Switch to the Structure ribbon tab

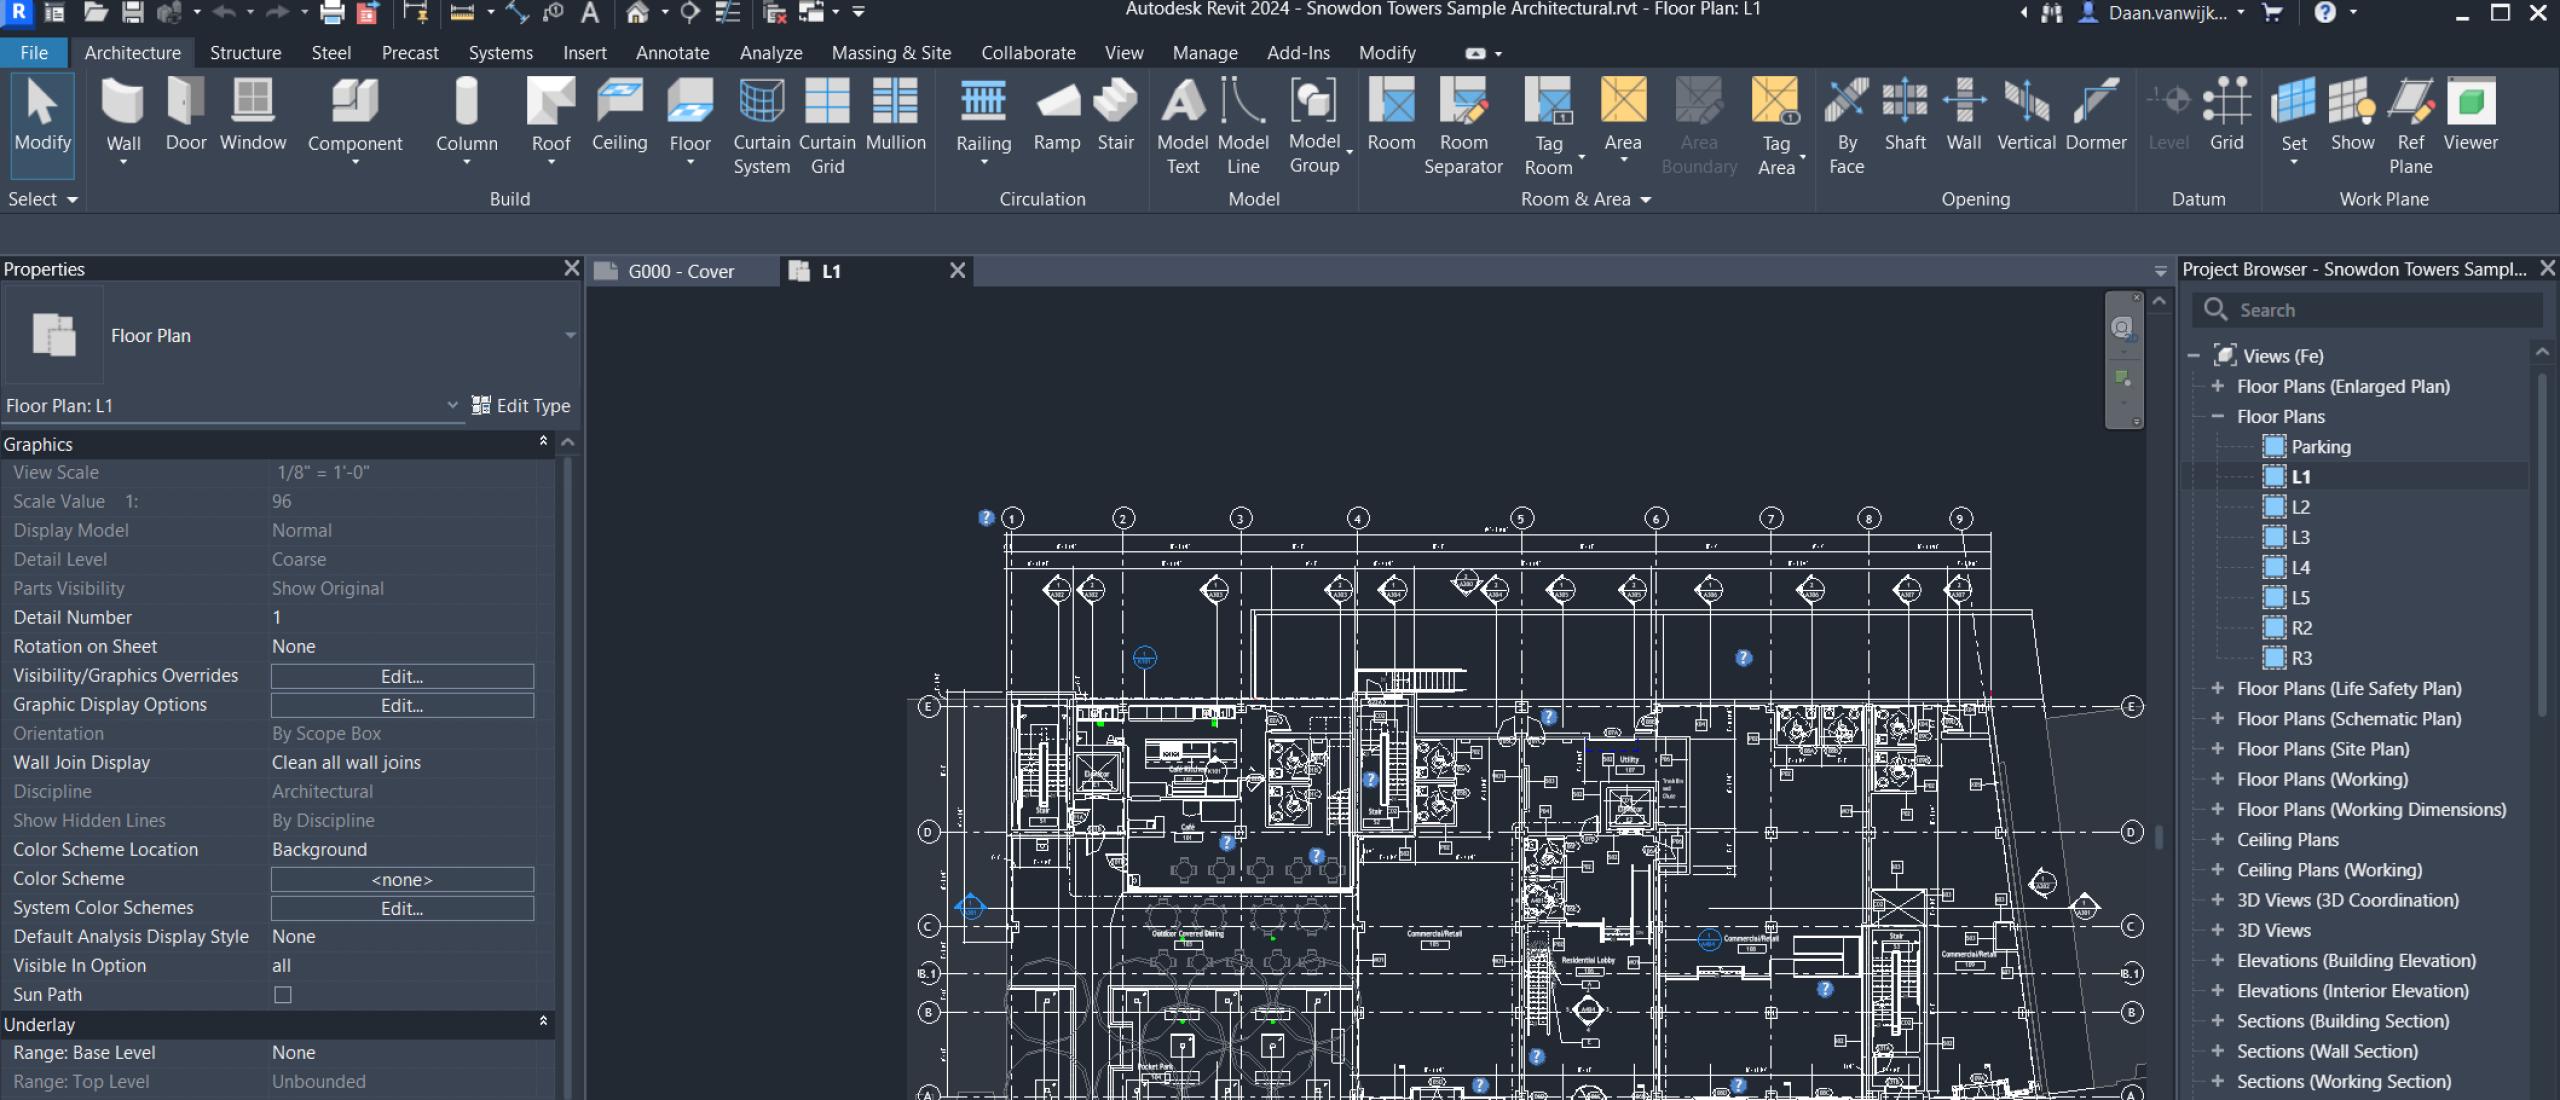(x=245, y=53)
